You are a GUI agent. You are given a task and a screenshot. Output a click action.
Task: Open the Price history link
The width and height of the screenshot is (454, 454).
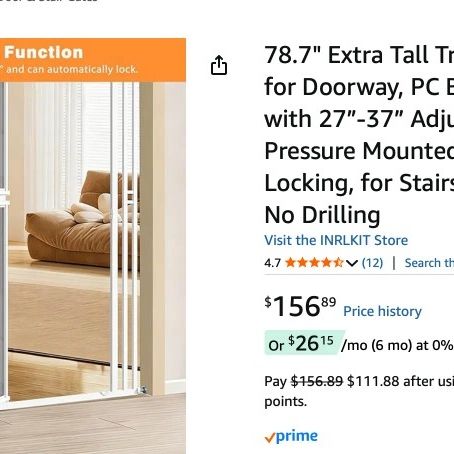(x=382, y=311)
